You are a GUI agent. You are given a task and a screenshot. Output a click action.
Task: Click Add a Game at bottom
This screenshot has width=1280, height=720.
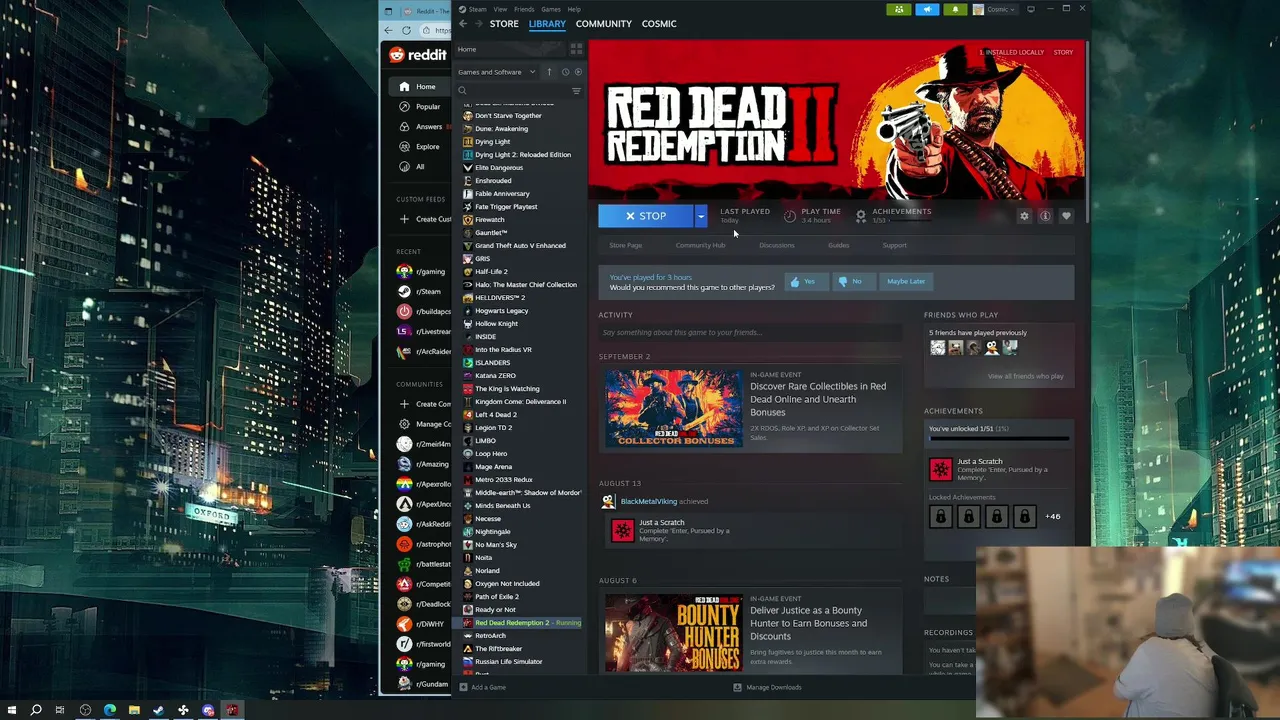pyautogui.click(x=482, y=687)
